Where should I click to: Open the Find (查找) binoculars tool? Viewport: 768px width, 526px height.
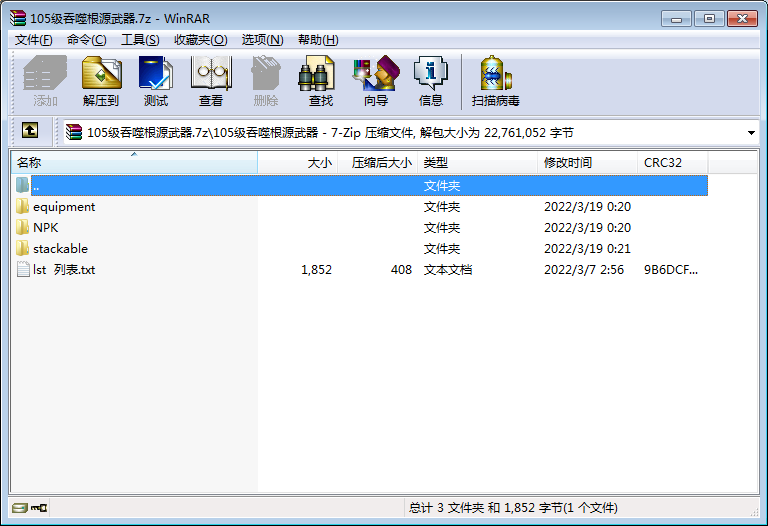[x=321, y=81]
